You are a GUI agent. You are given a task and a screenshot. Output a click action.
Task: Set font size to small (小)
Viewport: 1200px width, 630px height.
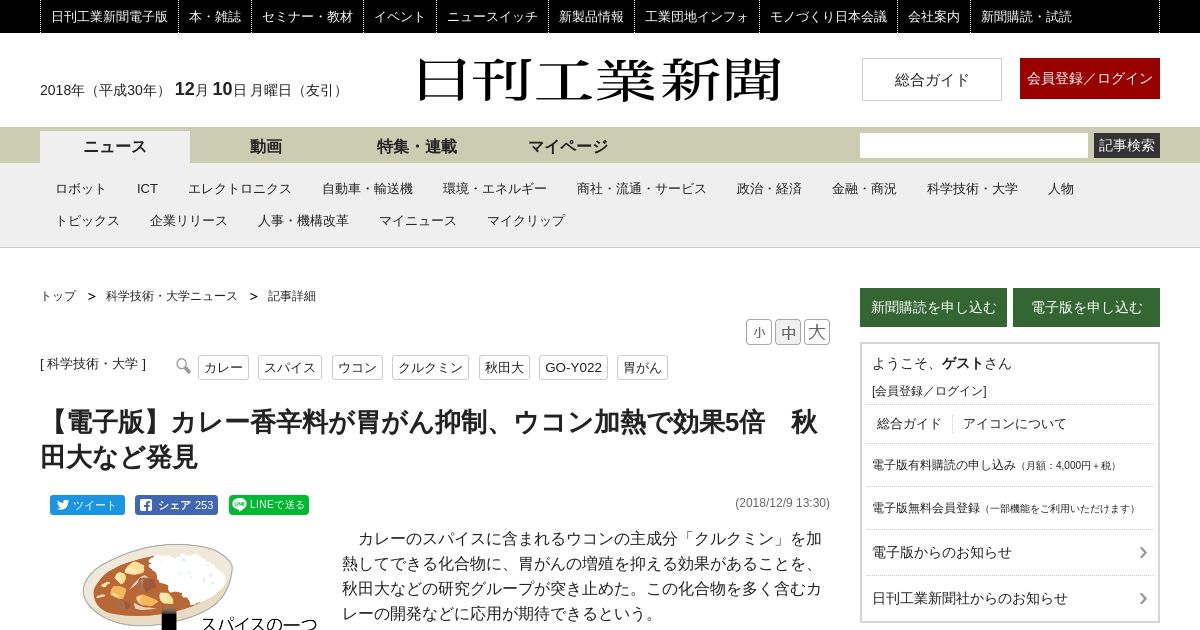[759, 332]
